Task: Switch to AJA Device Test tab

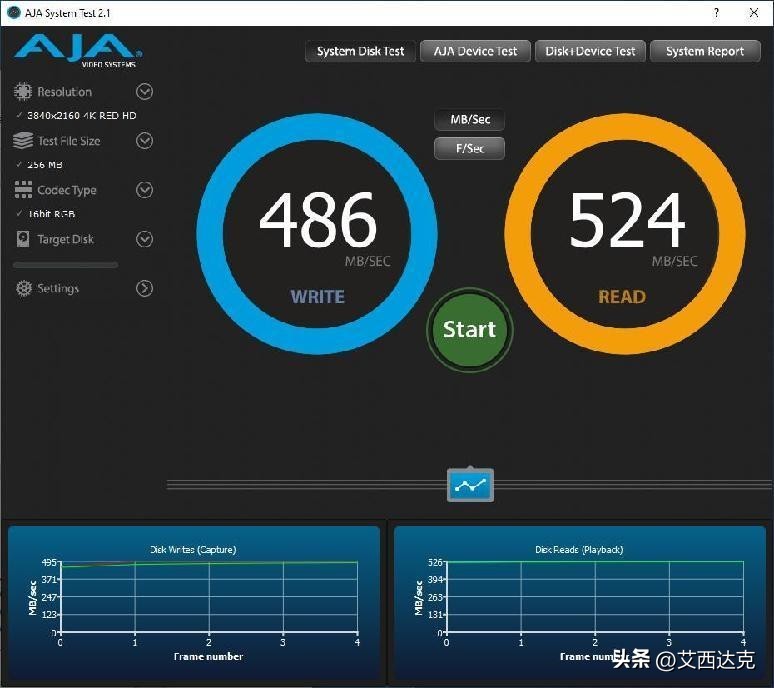Action: 475,51
